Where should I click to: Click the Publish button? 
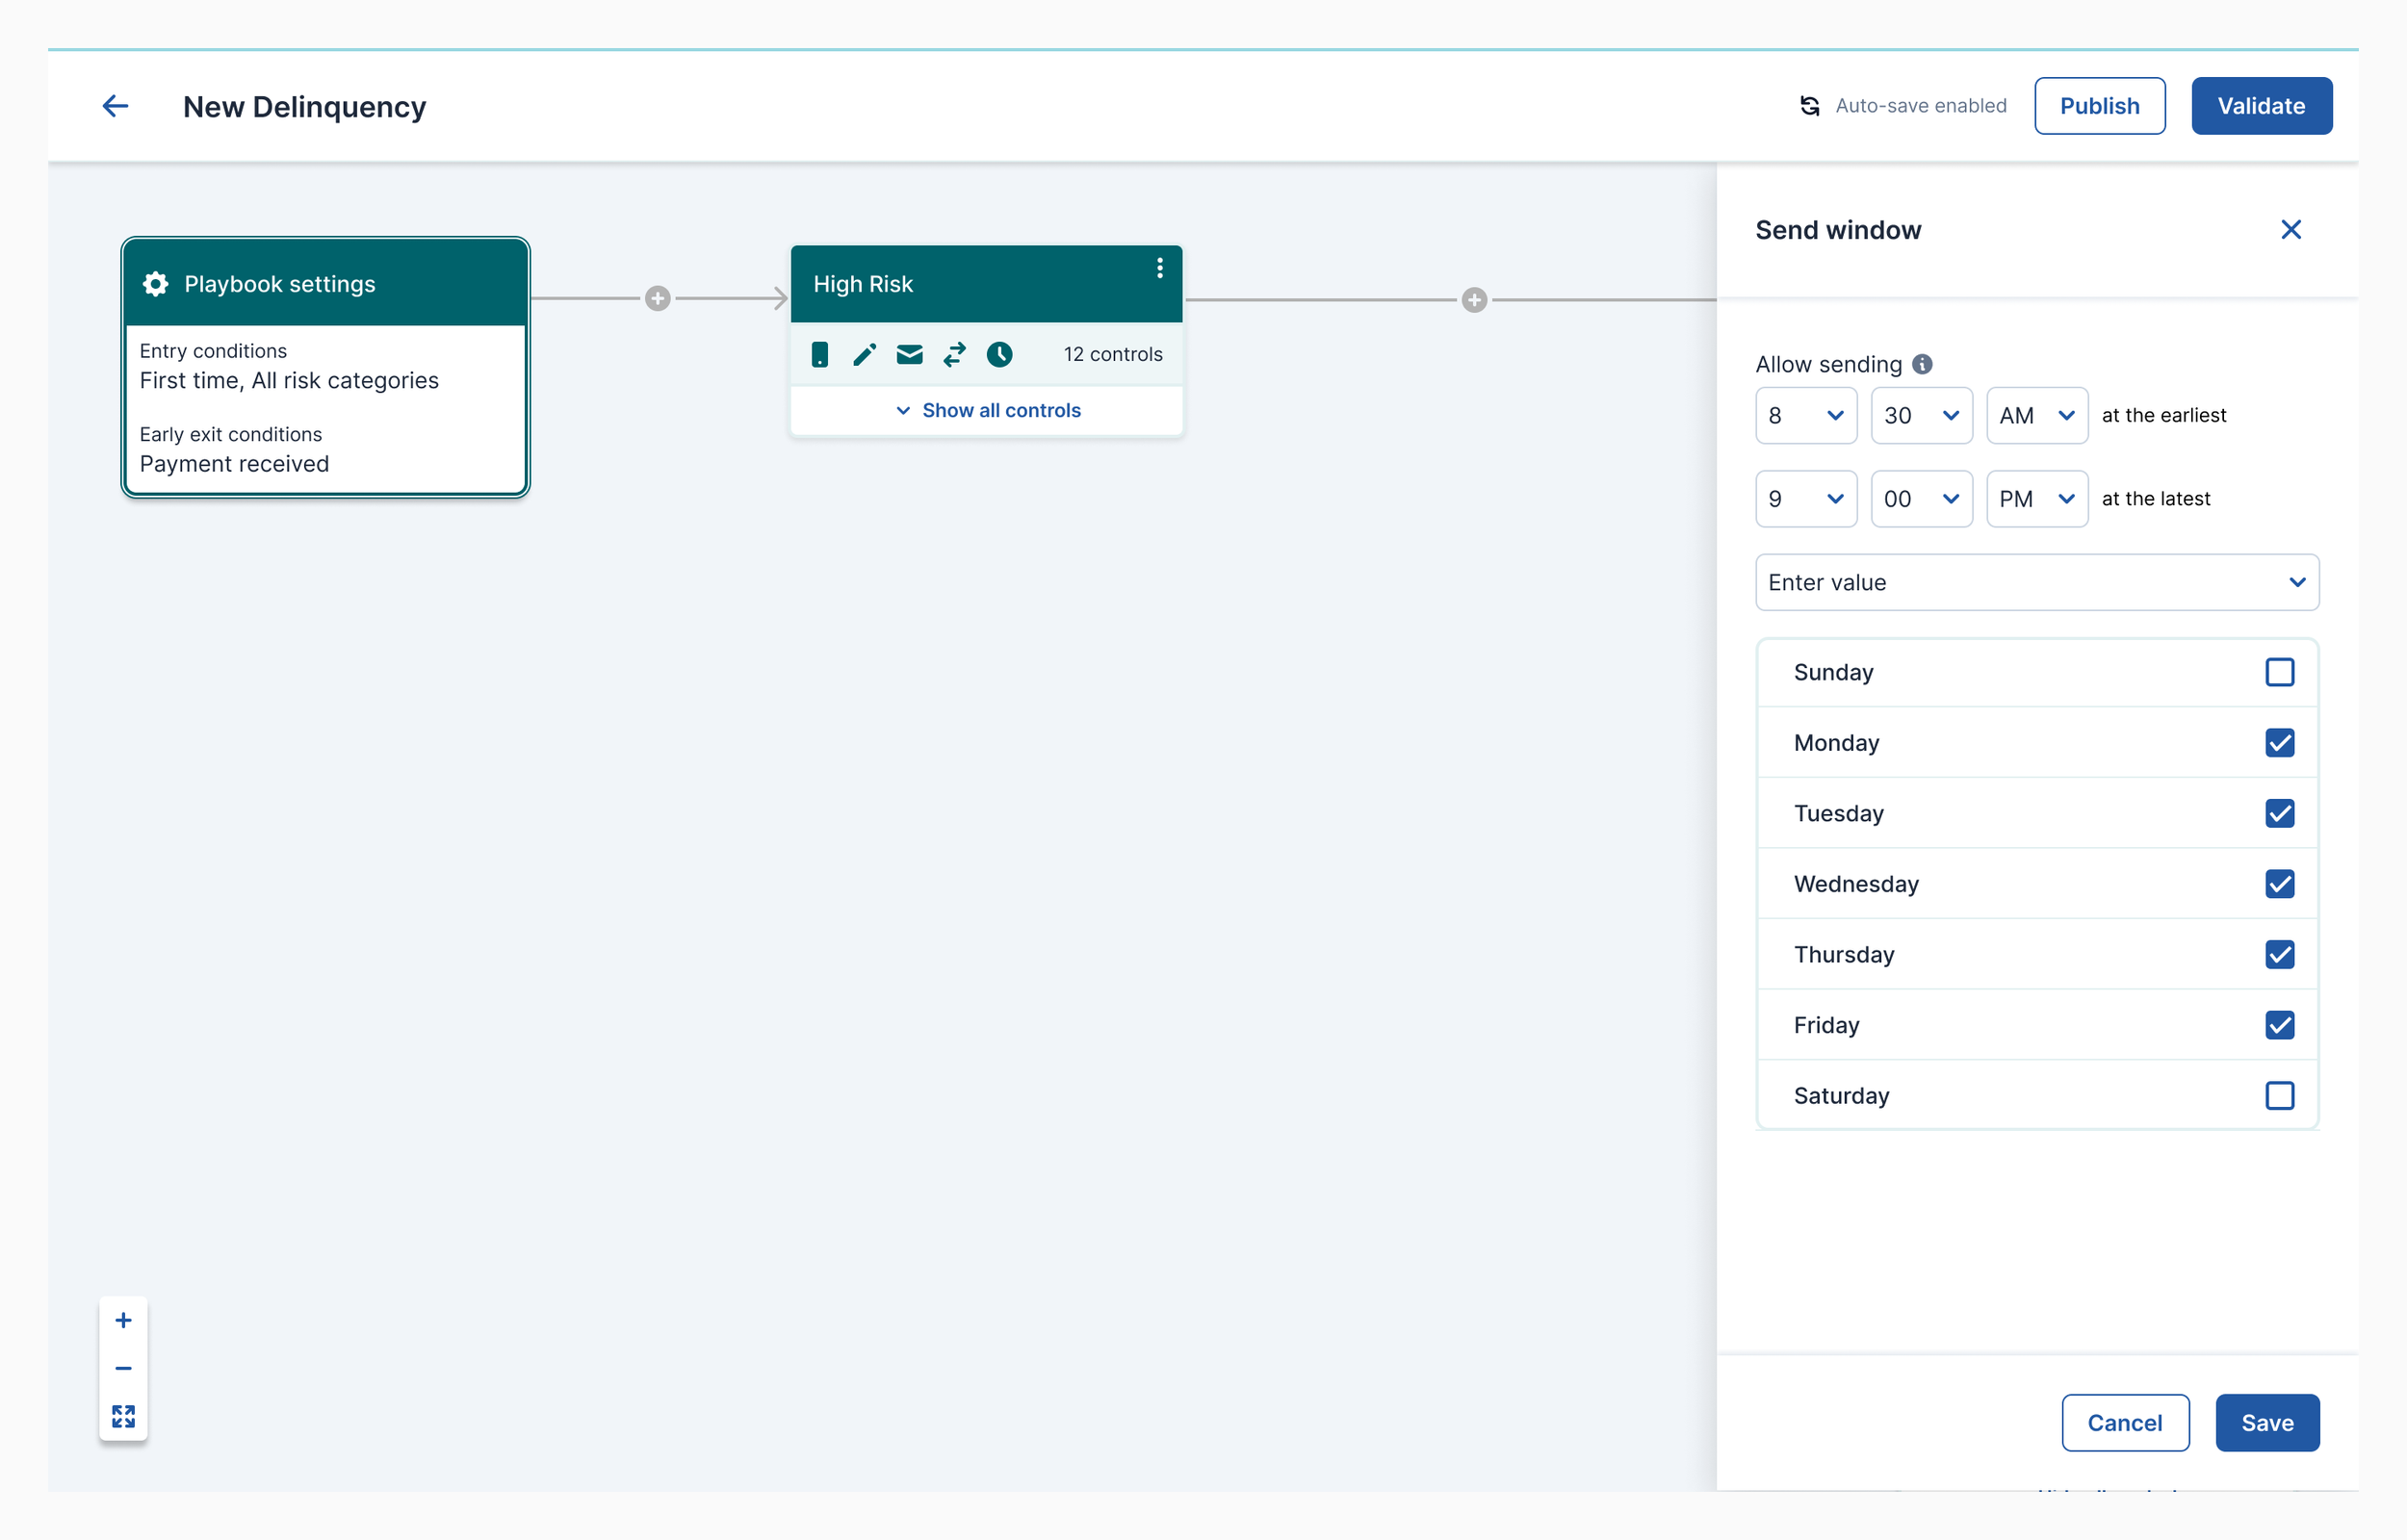point(2099,106)
